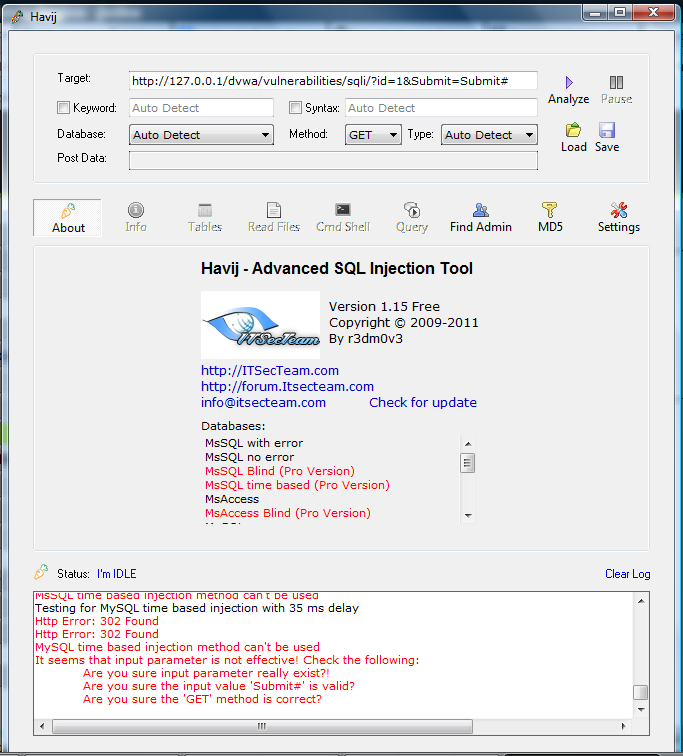
Task: Click the Info tab icon
Action: click(x=136, y=210)
